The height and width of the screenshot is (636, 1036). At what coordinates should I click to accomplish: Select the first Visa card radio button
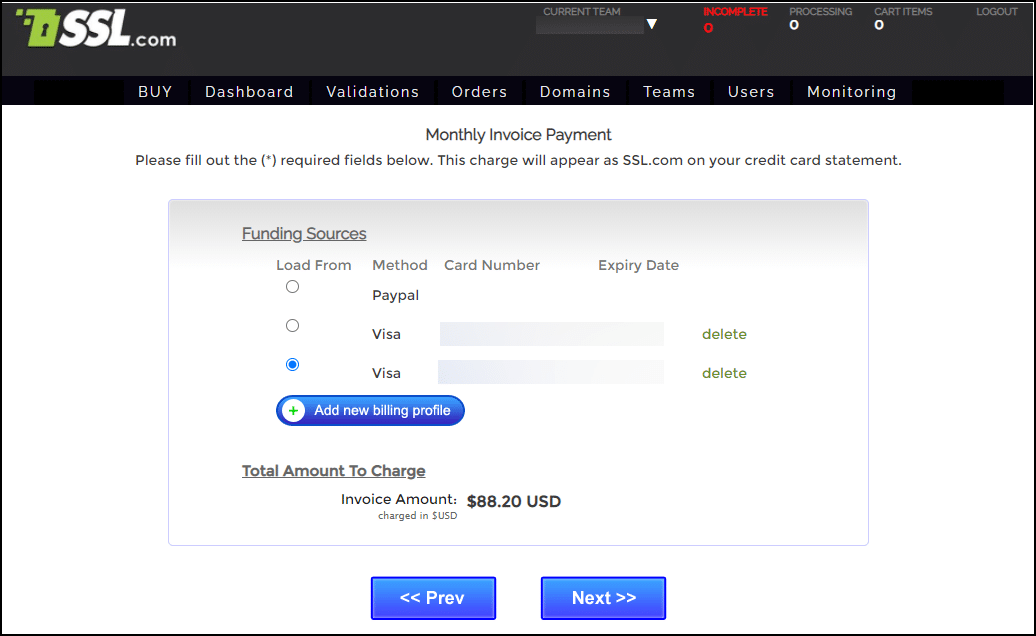(292, 326)
